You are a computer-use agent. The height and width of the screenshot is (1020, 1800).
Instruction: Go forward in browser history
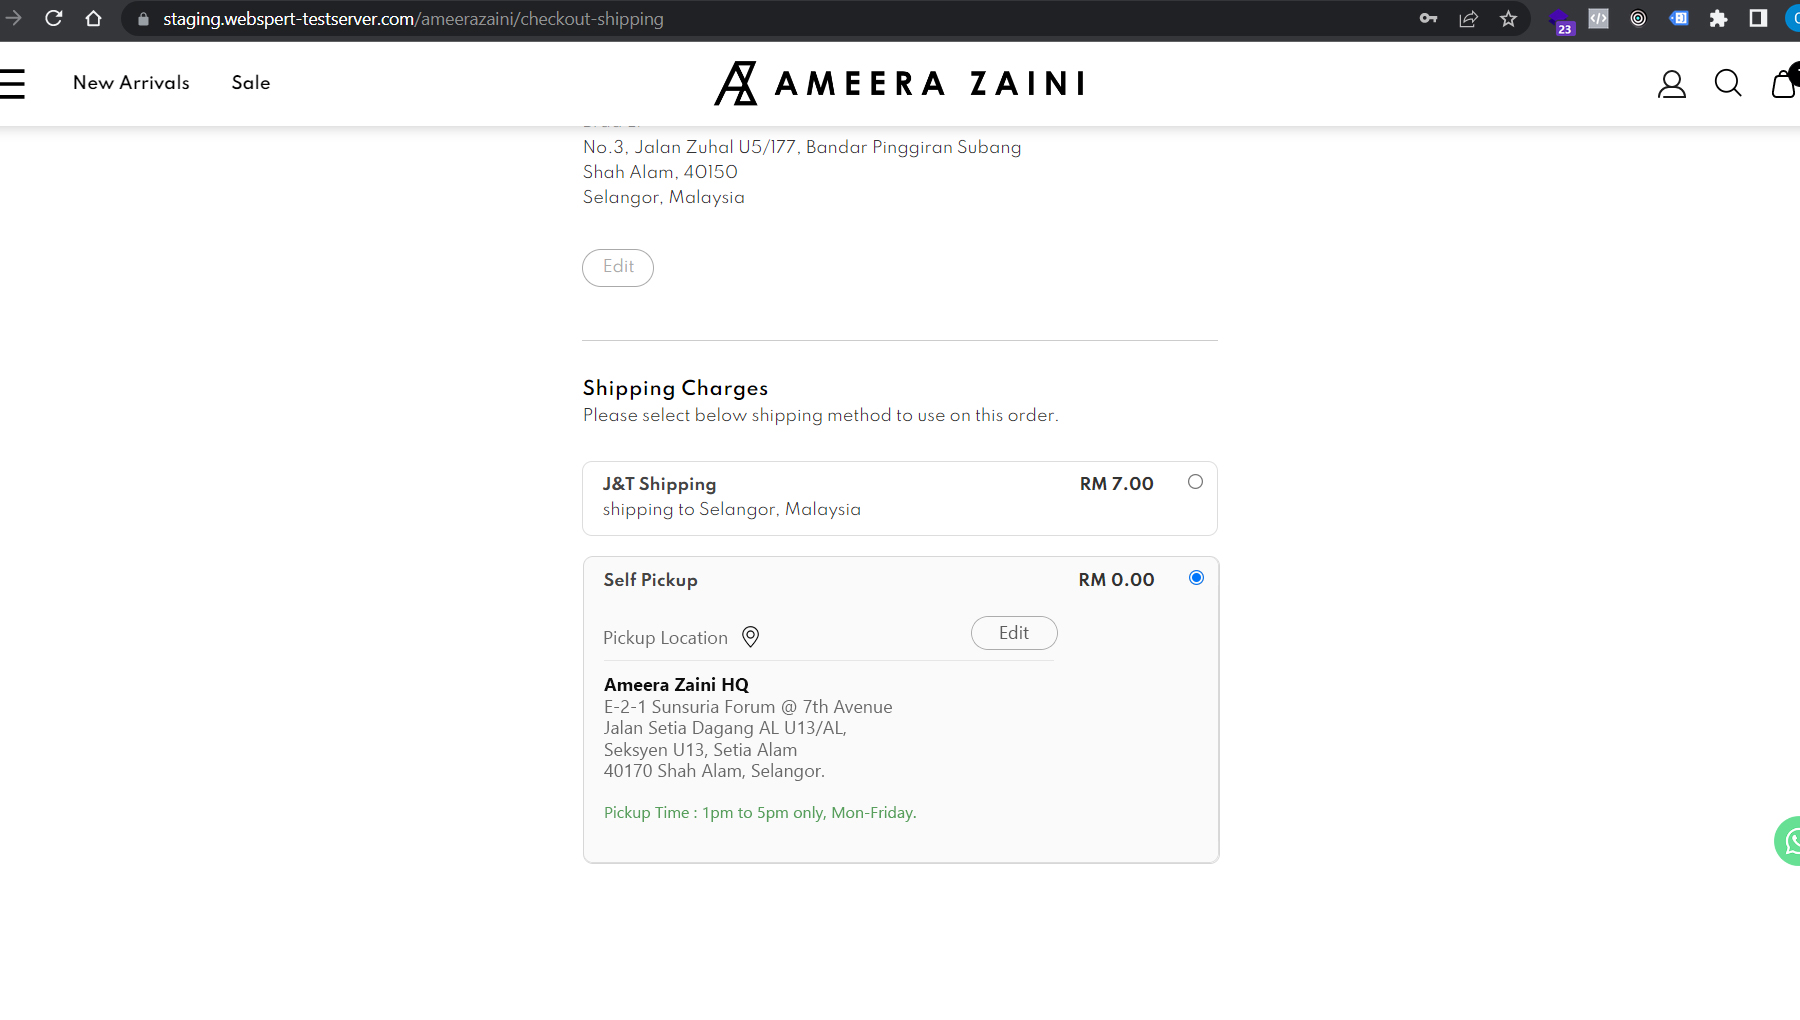[13, 18]
